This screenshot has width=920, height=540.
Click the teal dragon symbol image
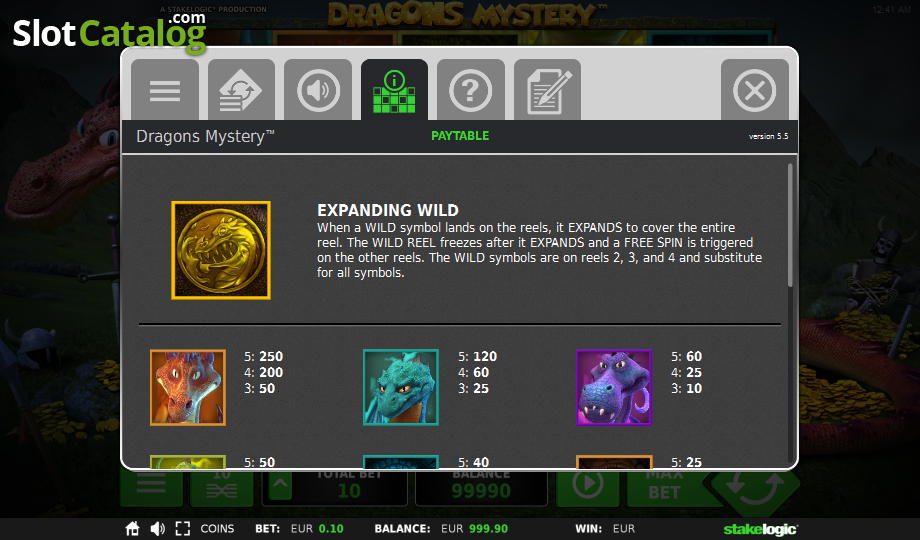coord(401,387)
